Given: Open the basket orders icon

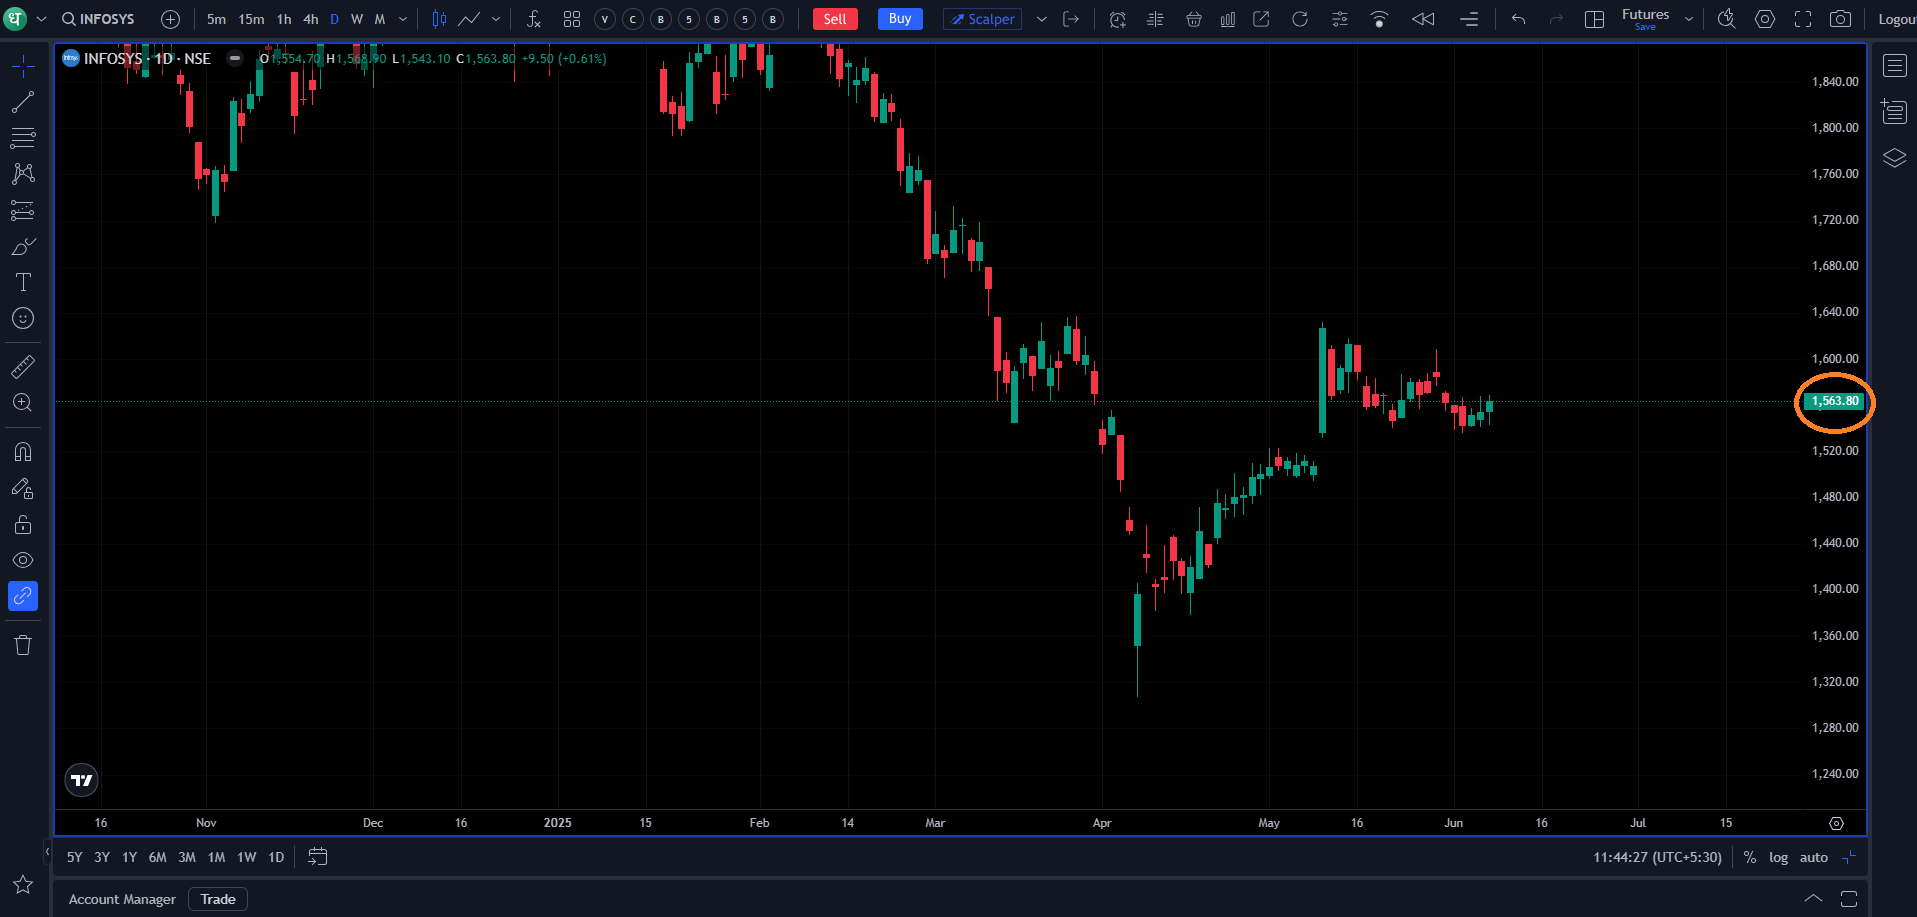Looking at the screenshot, I should (x=1194, y=19).
